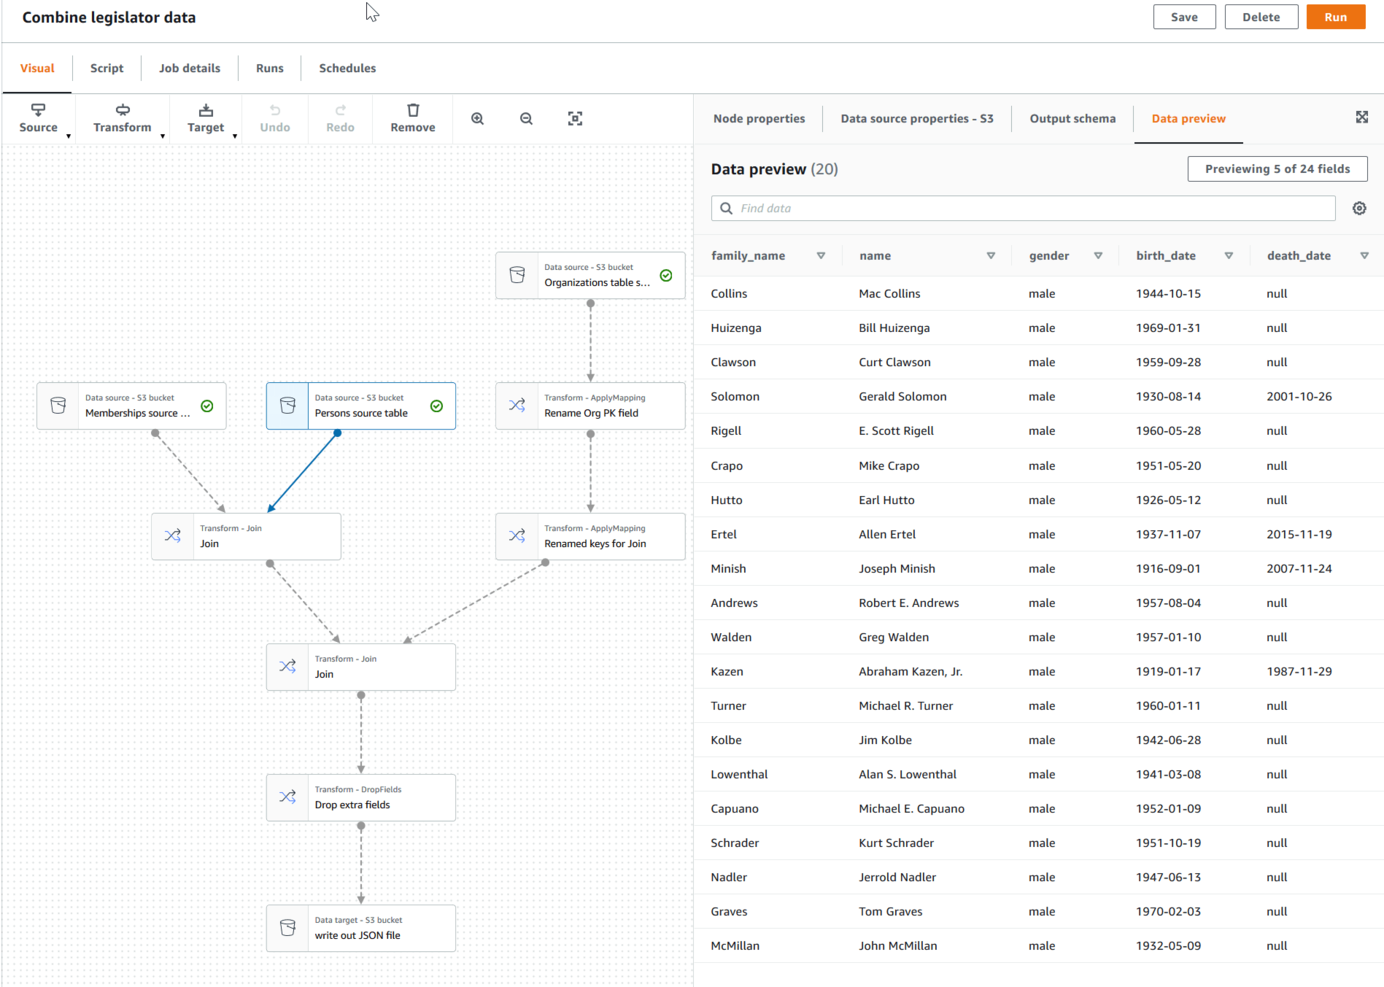1384x987 pixels.
Task: Expand Data preview to full screen
Action: pos(1362,117)
